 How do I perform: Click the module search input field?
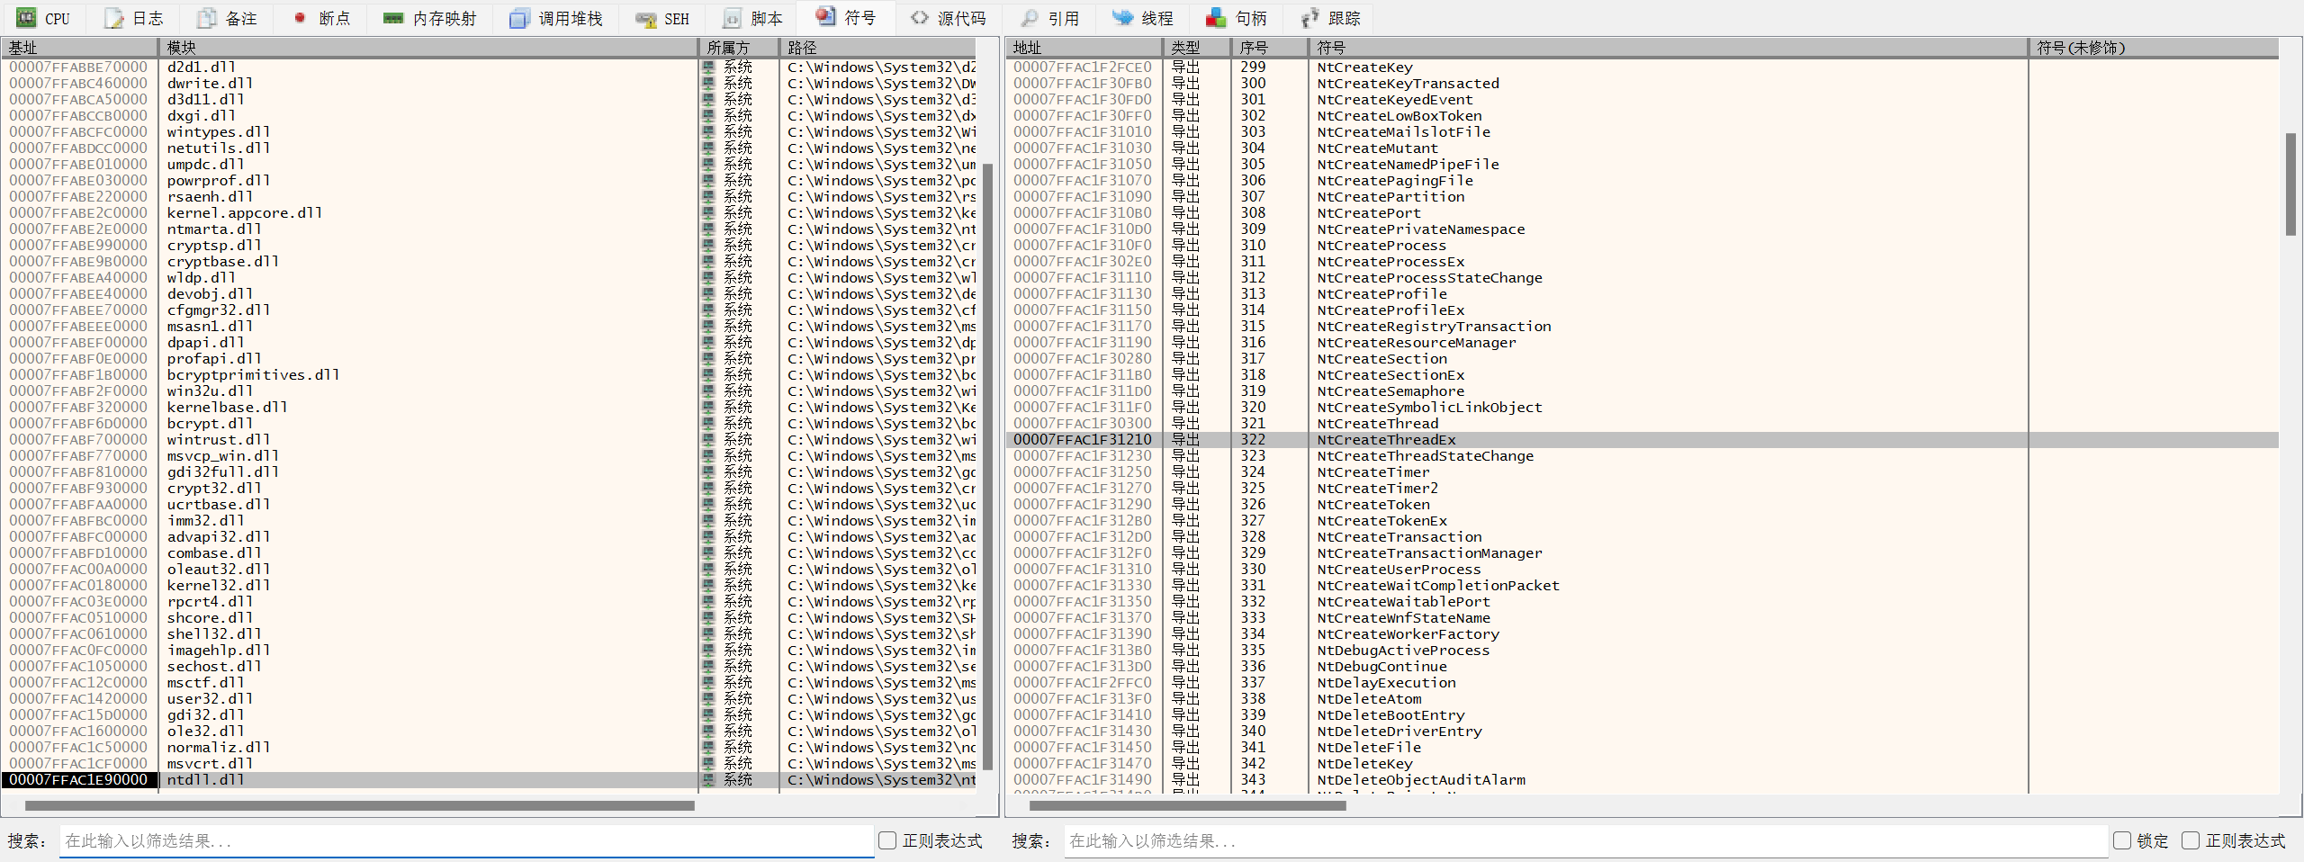[x=466, y=841]
